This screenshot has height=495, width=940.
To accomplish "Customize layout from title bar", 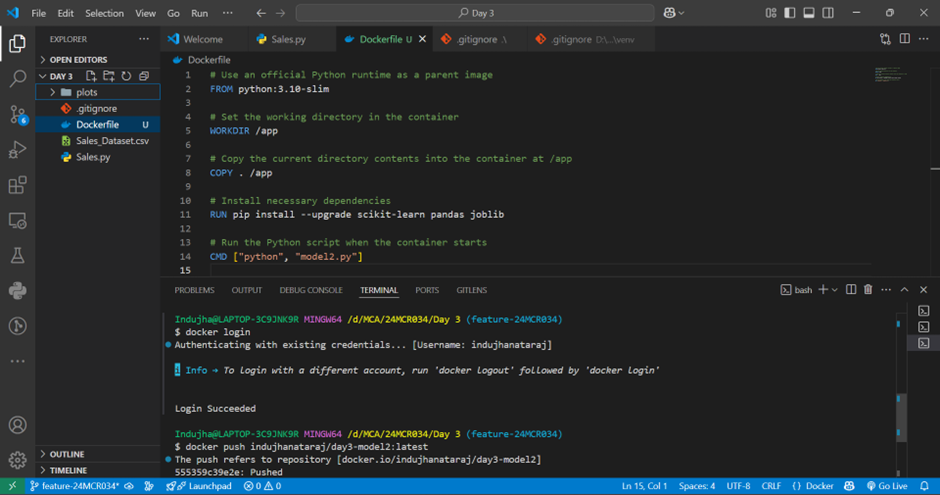I will tap(771, 13).
